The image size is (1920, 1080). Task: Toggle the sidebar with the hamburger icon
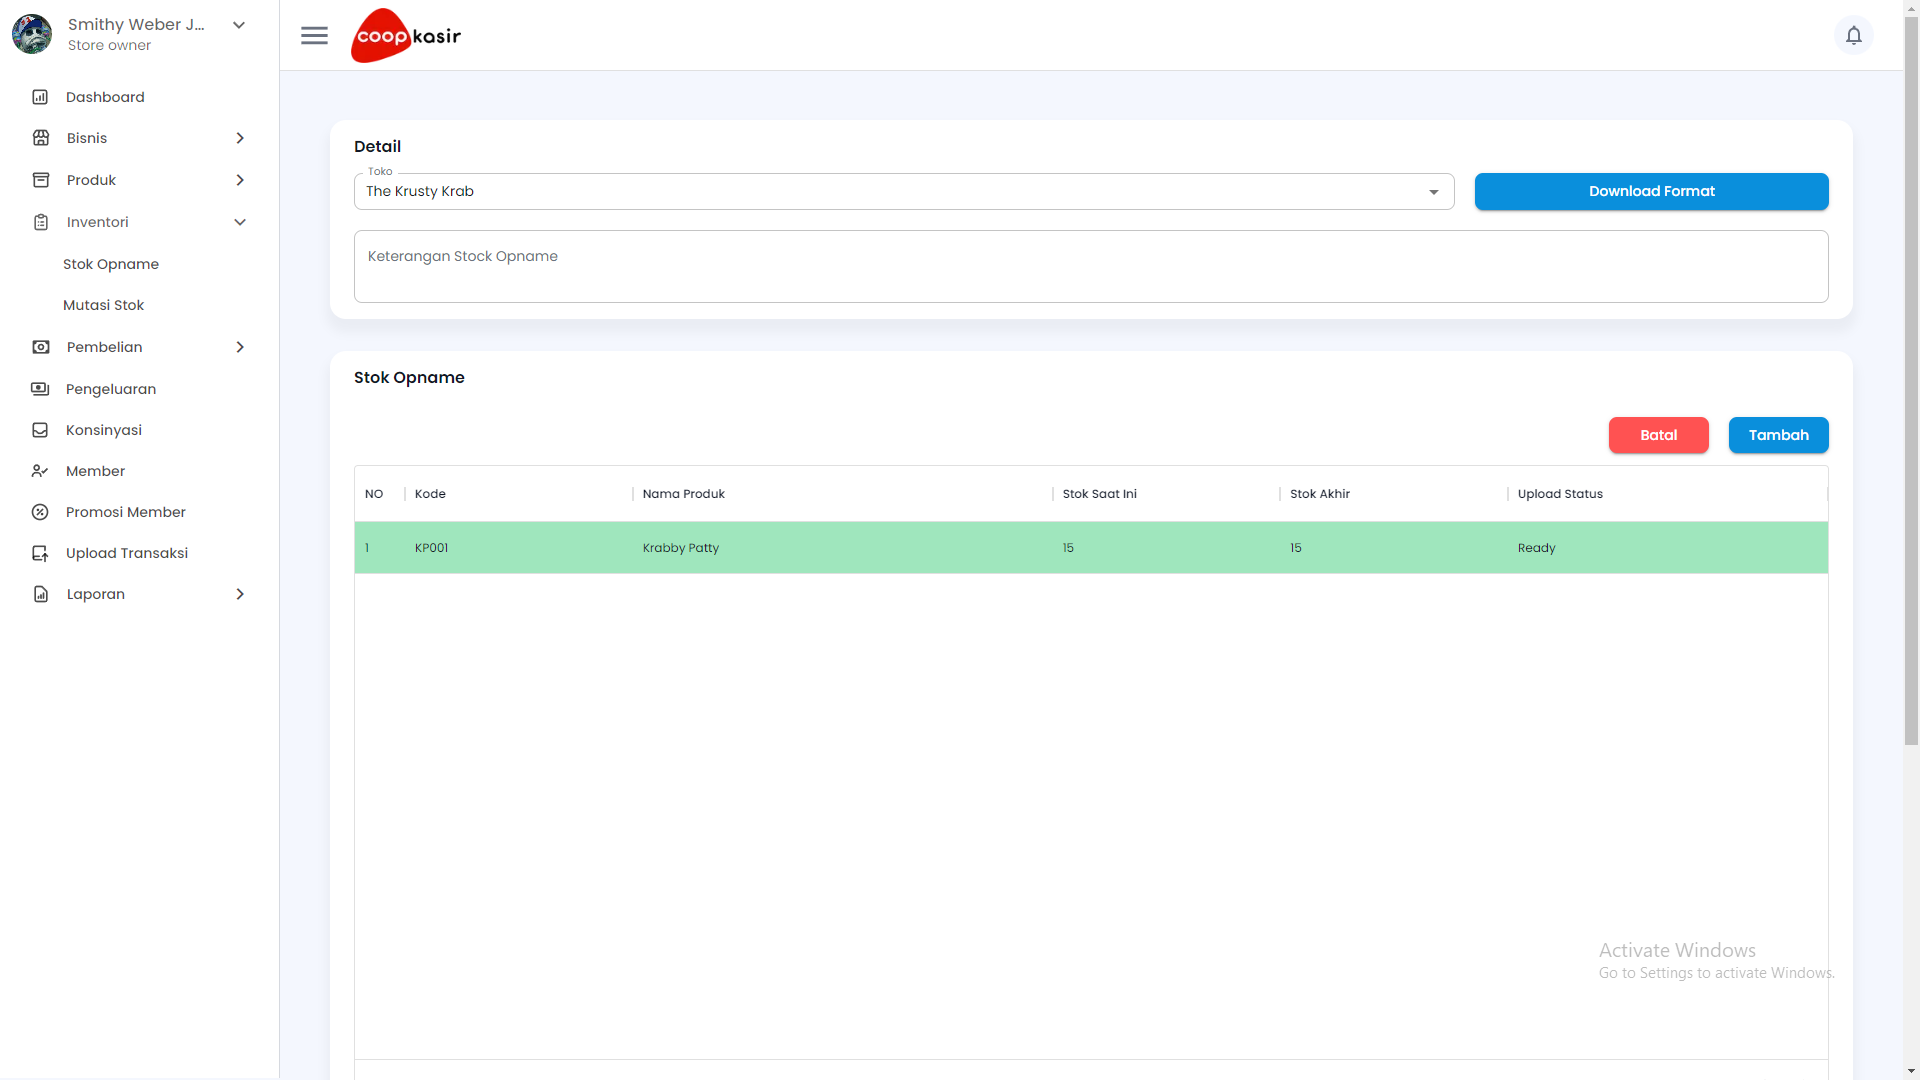pos(314,35)
